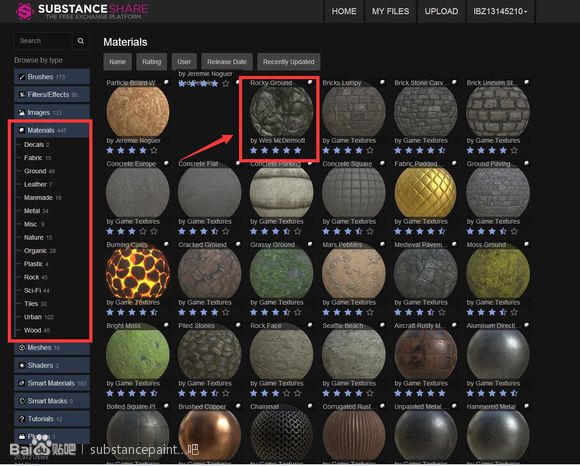This screenshot has width=580, height=466.
Task: Click star rating under Aluminum Directional card
Action: pyautogui.click(x=492, y=394)
